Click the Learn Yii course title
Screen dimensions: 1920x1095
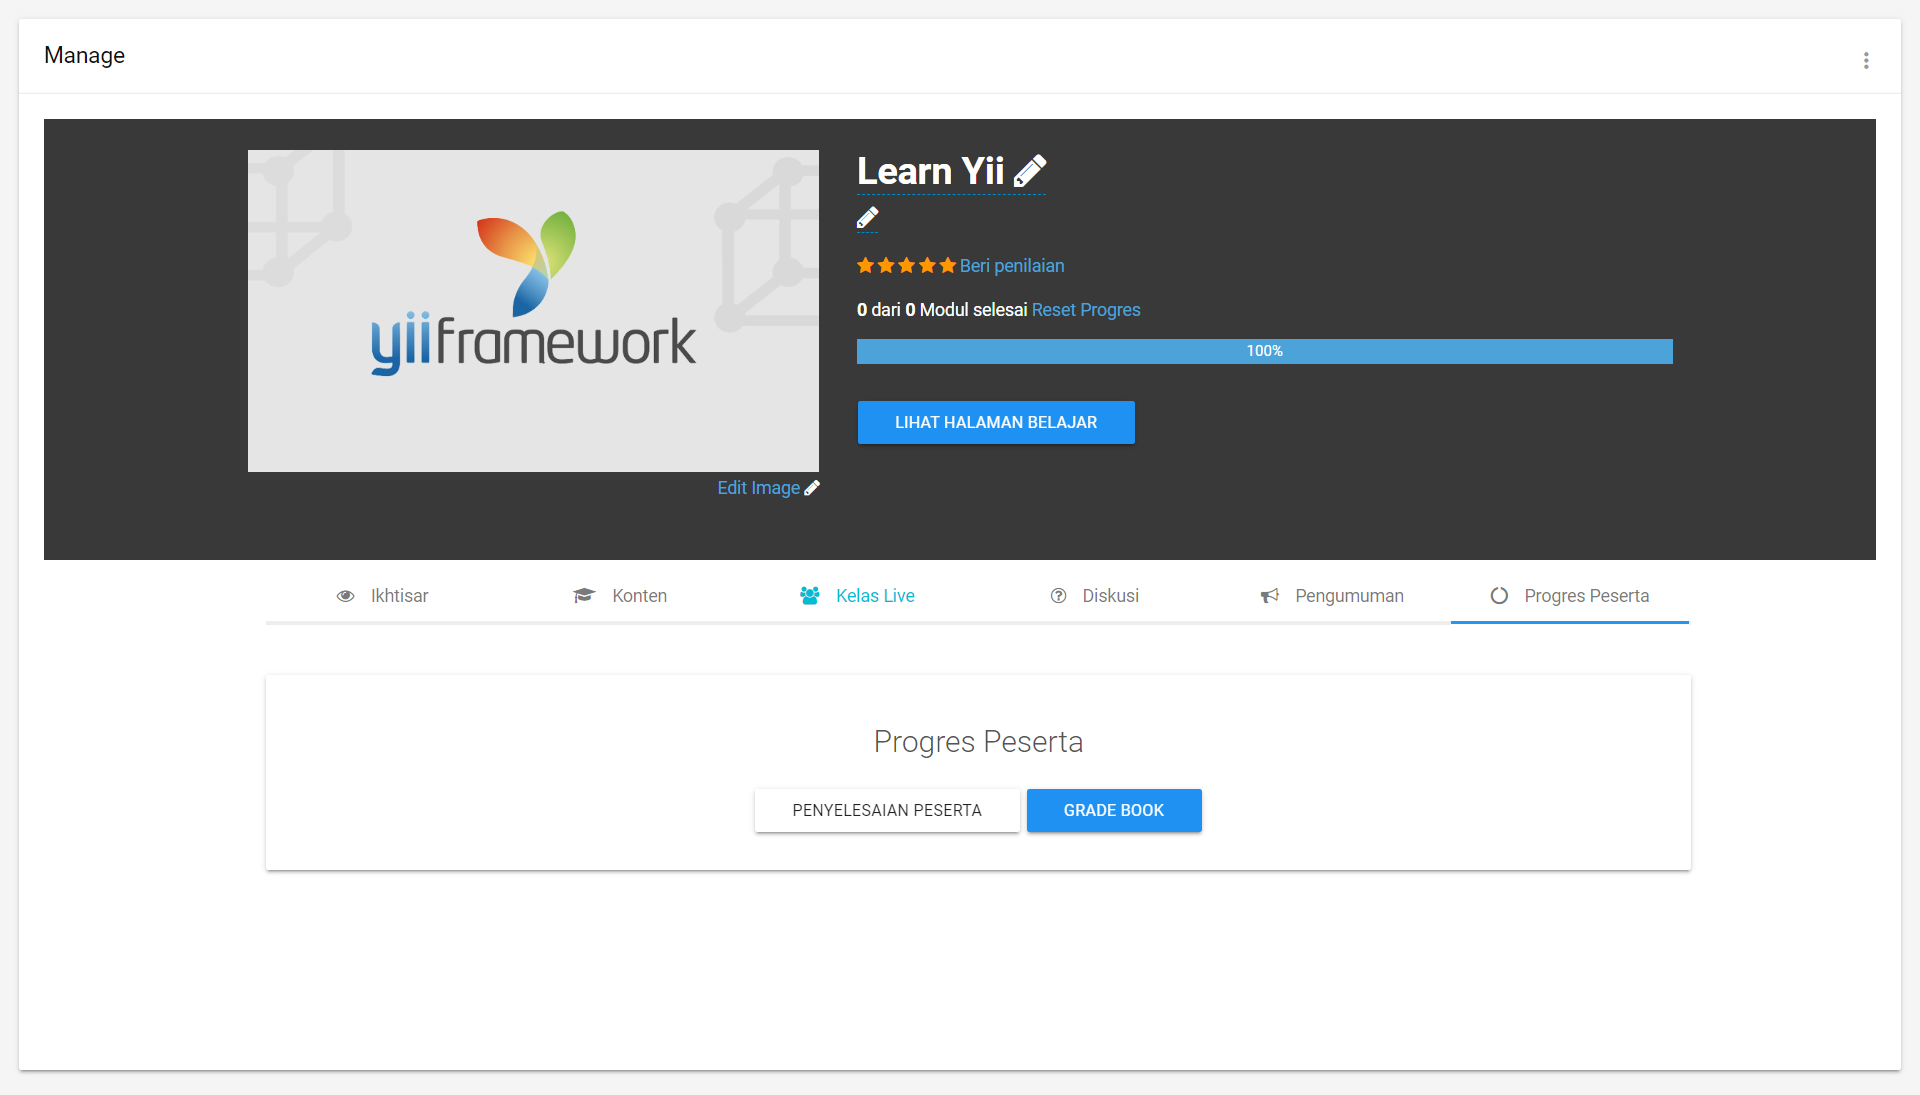coord(930,171)
